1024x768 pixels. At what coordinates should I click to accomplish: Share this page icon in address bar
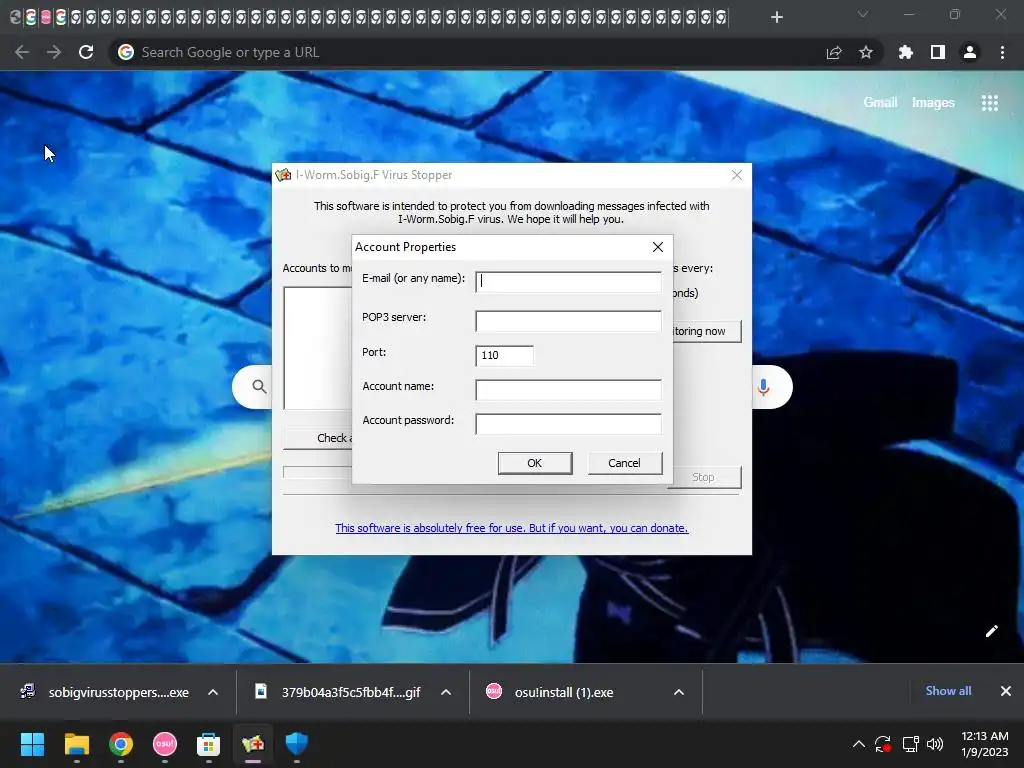(x=834, y=52)
